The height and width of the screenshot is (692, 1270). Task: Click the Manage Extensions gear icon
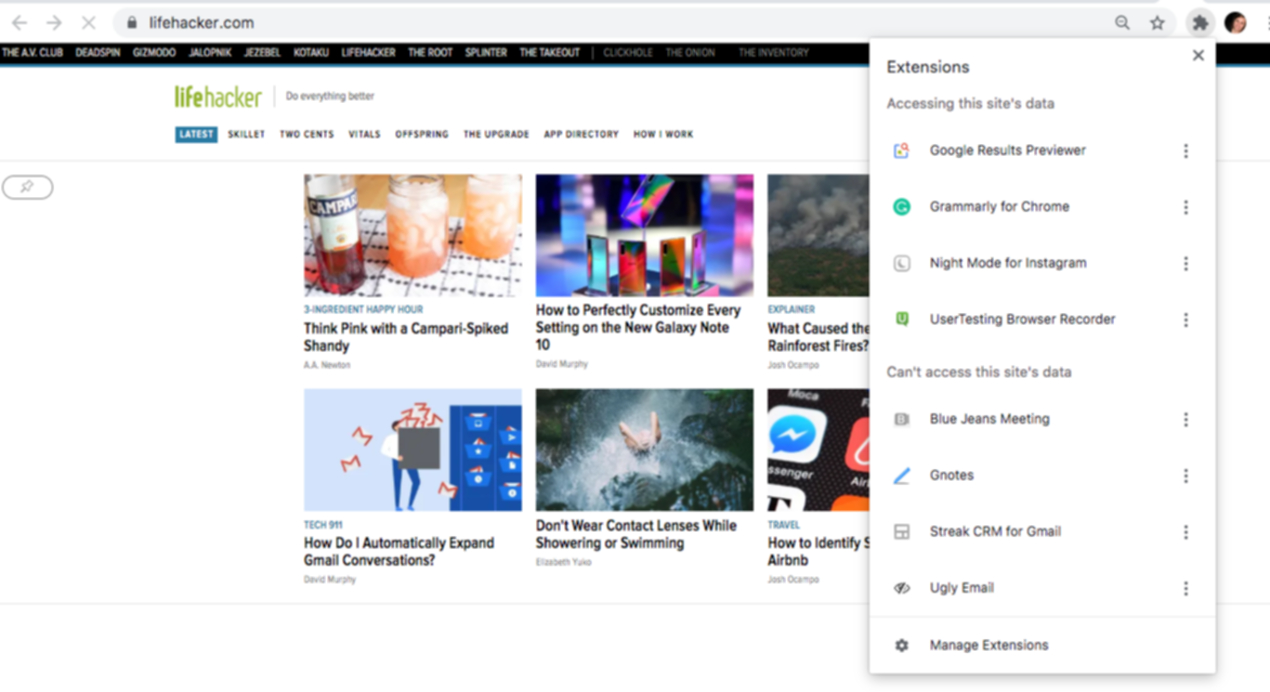901,645
